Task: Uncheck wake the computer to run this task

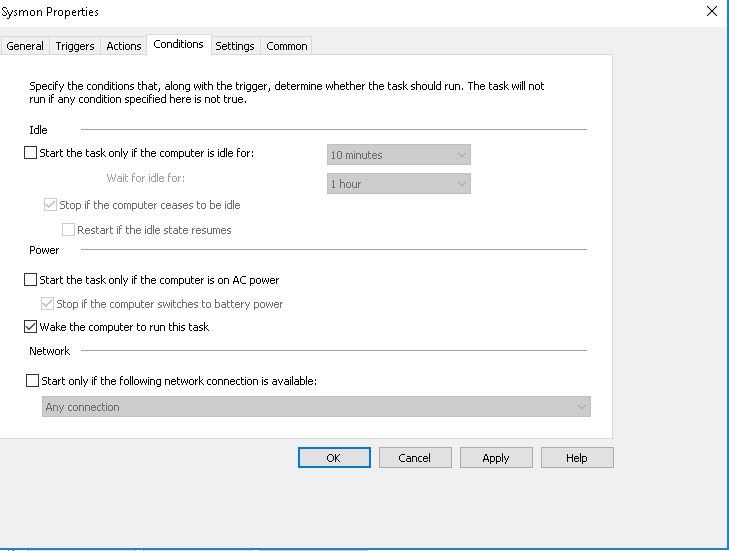Action: coord(30,327)
